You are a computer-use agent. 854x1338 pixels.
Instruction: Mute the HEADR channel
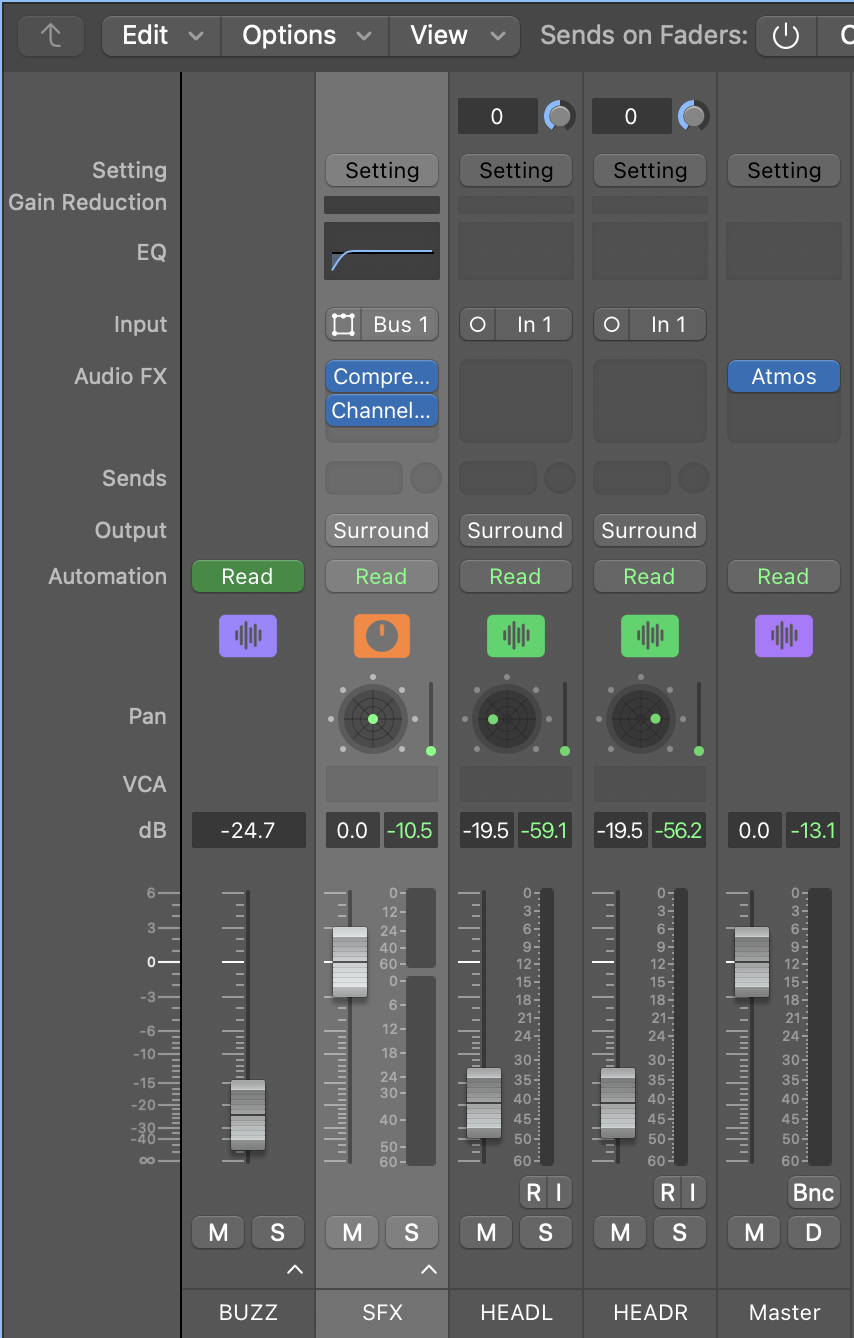[620, 1233]
